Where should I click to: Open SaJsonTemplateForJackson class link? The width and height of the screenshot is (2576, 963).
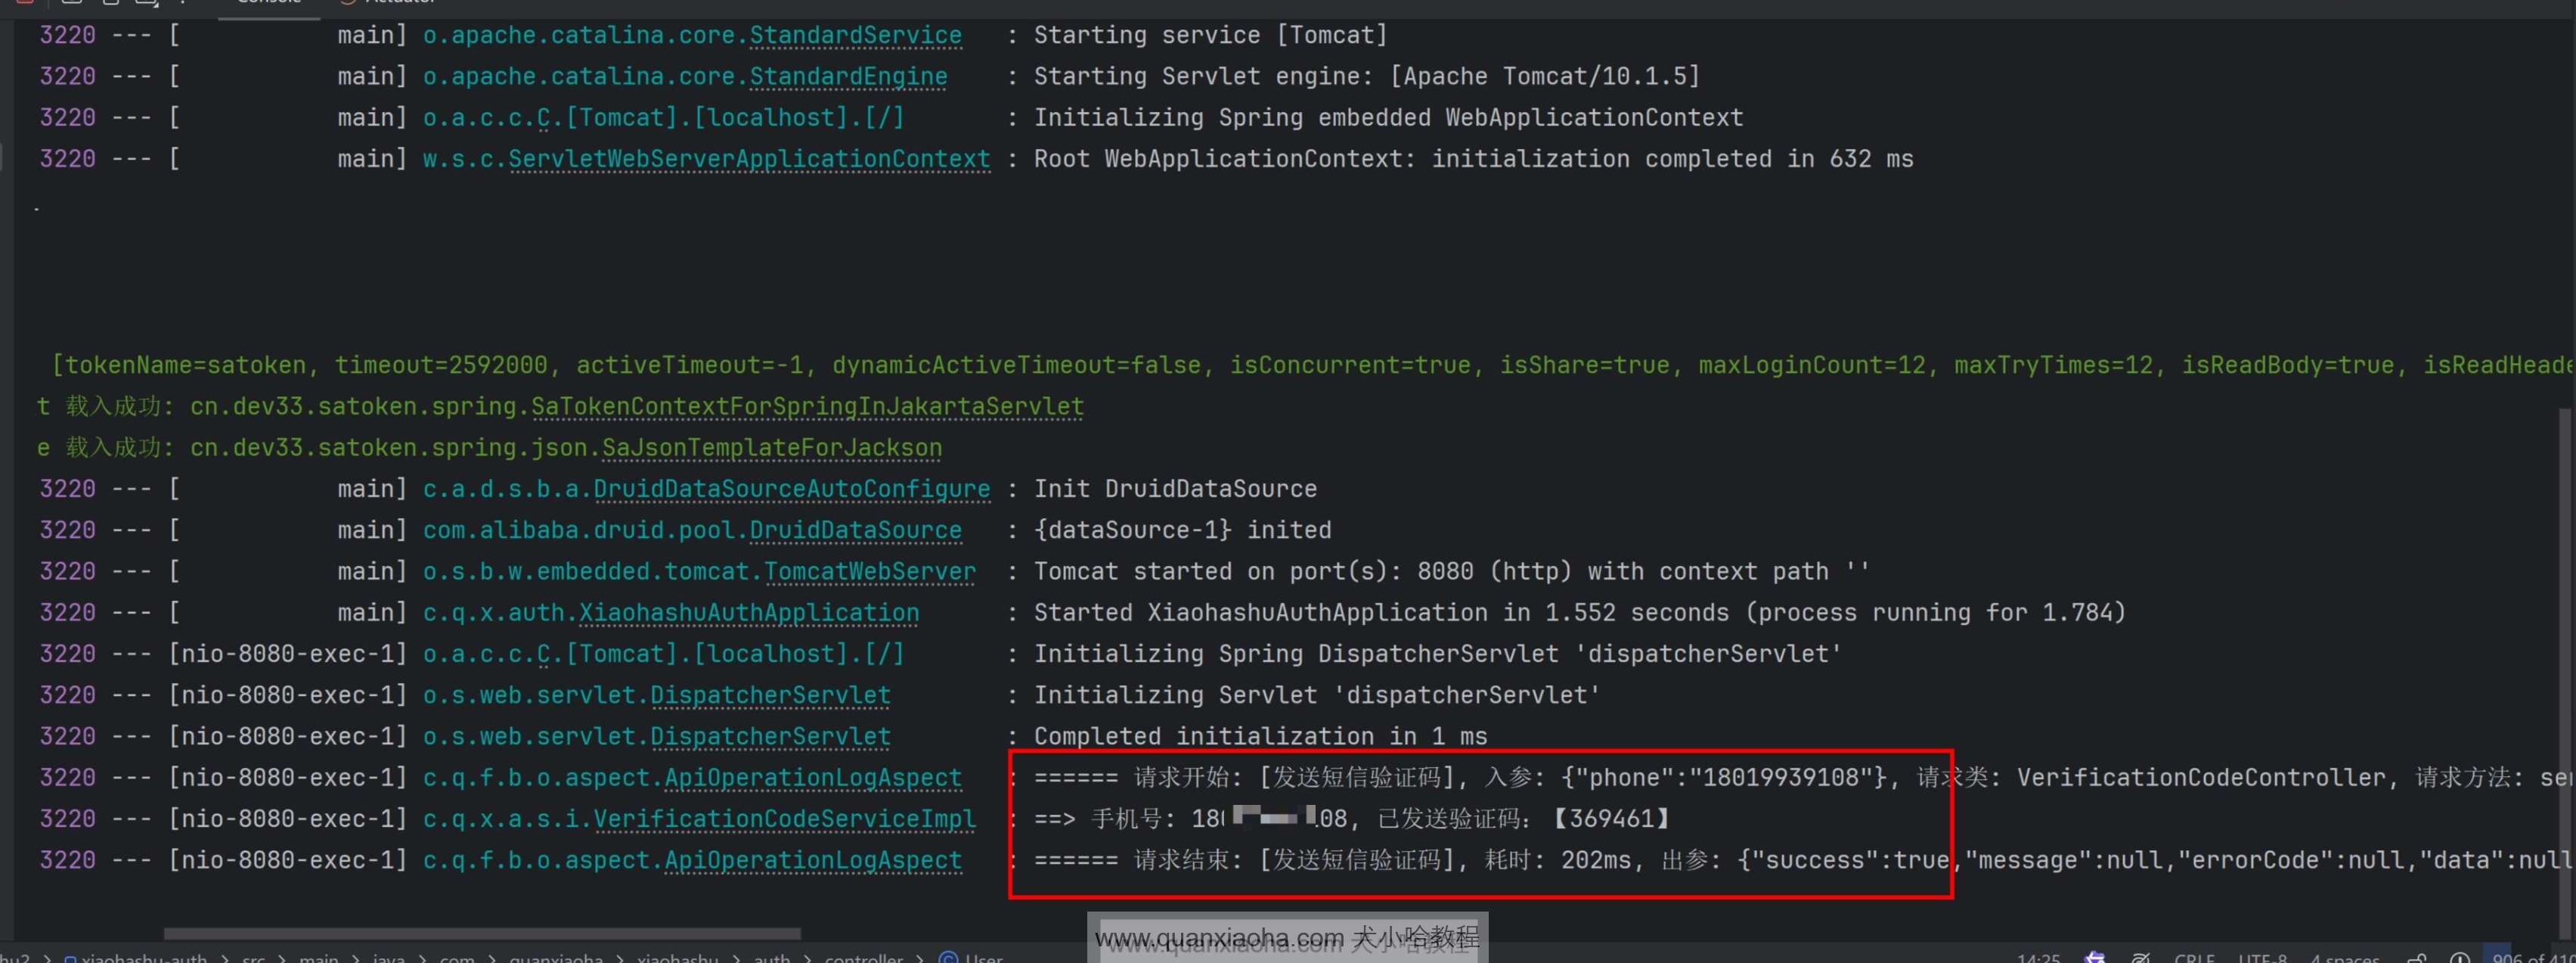pyautogui.click(x=771, y=448)
